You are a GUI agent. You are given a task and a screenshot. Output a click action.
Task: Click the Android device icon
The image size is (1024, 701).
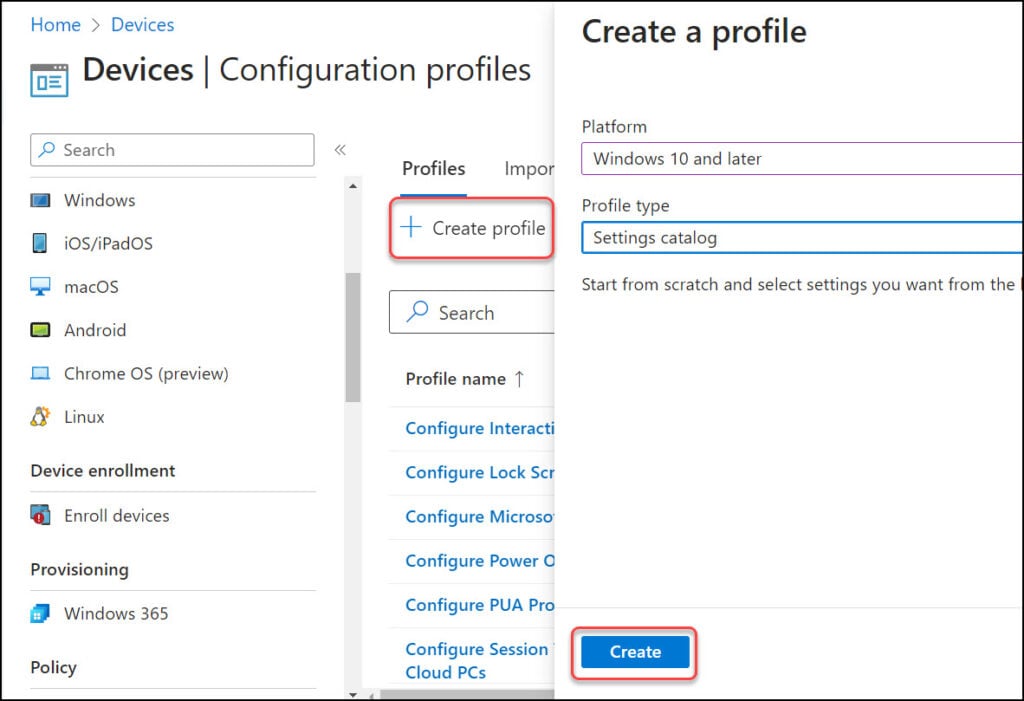(x=40, y=330)
